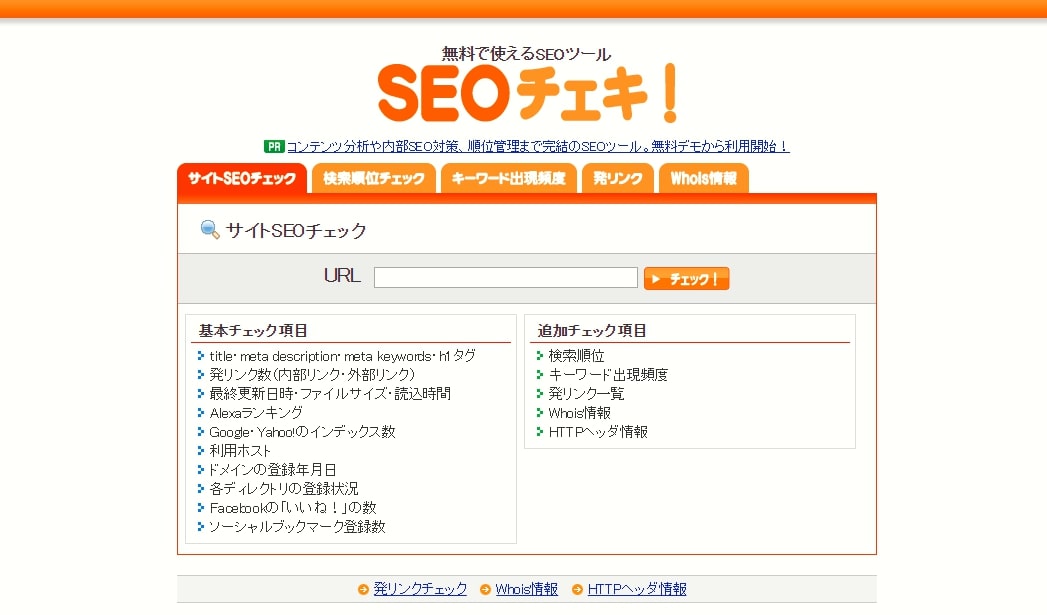1047x615 pixels.
Task: Click 最終更新日時・ファイルサイズ・読込時間 item
Action: tap(330, 394)
